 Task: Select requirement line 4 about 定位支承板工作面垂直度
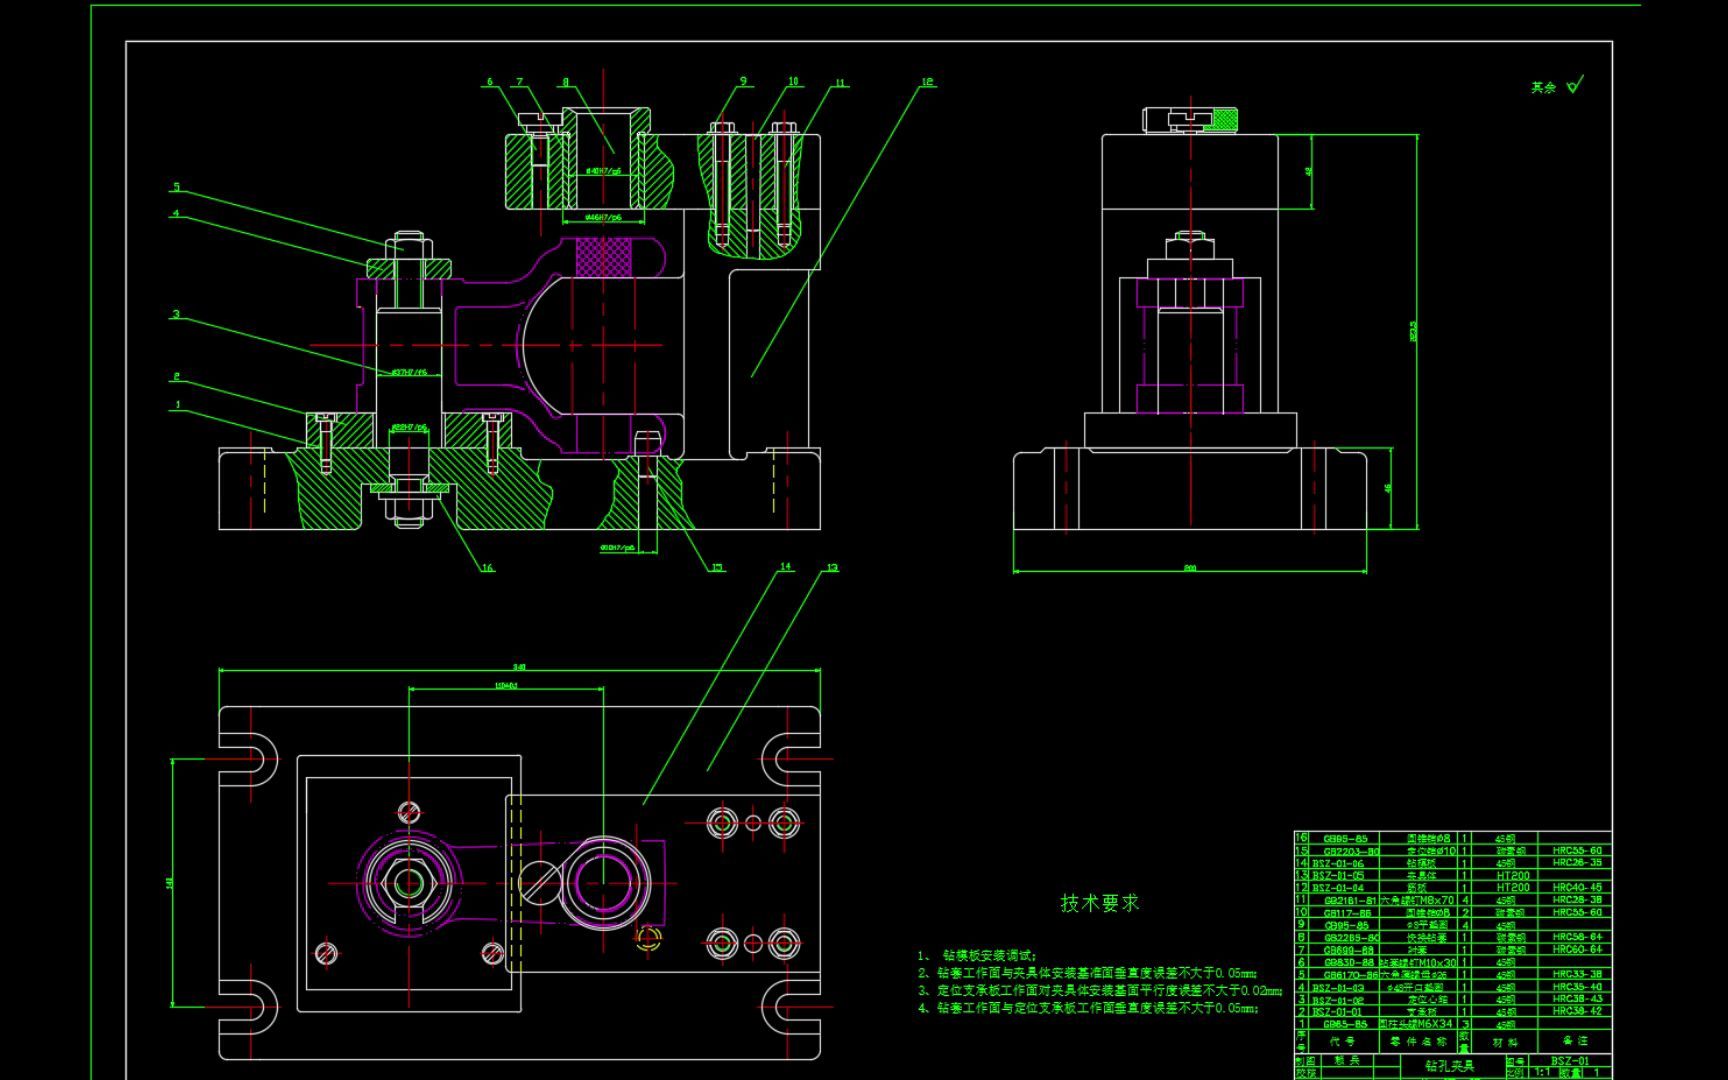click(x=1087, y=1008)
